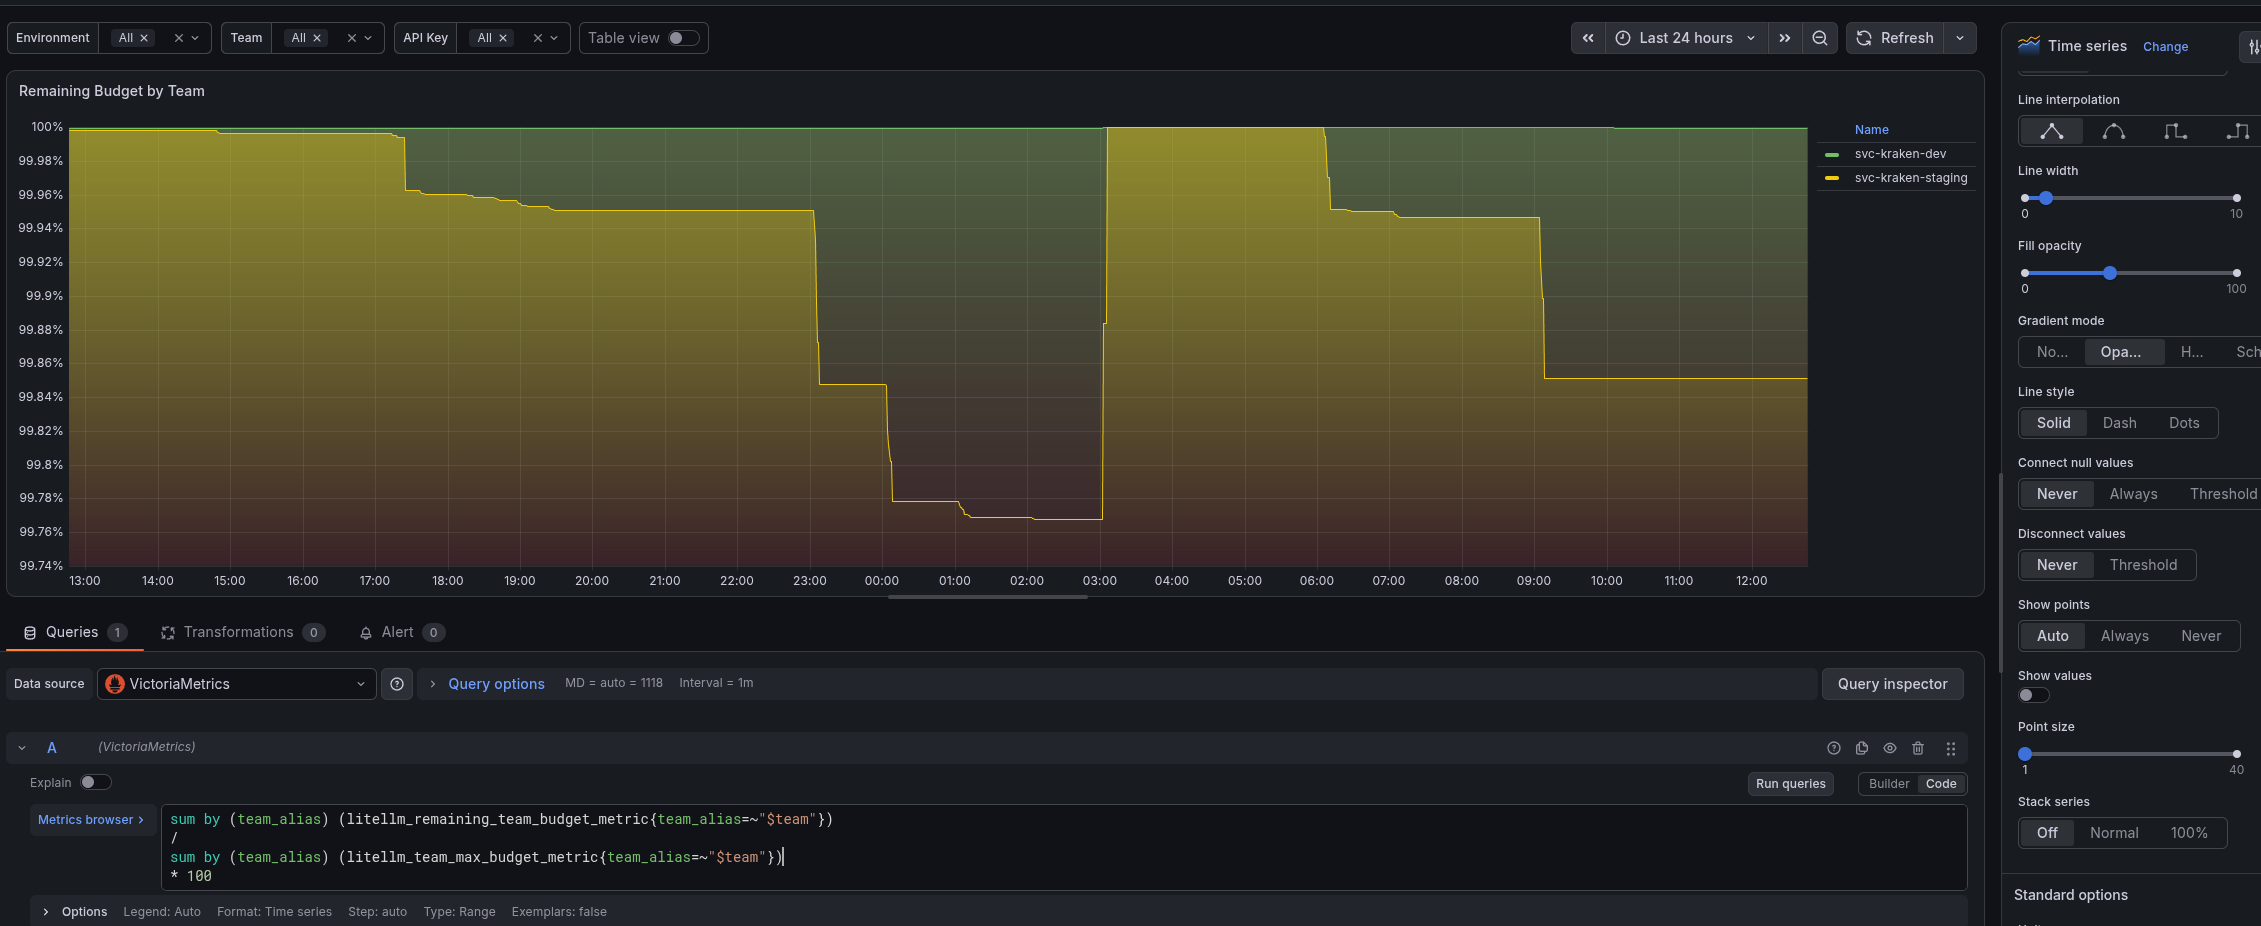Image resolution: width=2261 pixels, height=926 pixels.
Task: Open the Metrics browser
Action: pyautogui.click(x=92, y=820)
